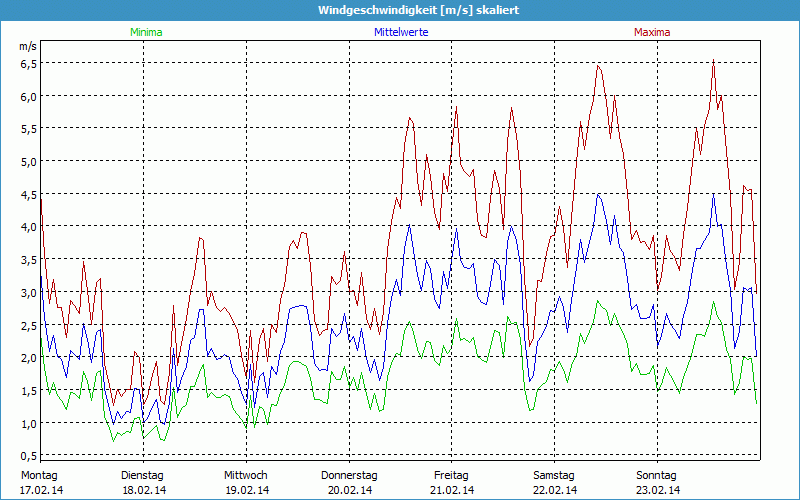This screenshot has width=800, height=500.
Task: Click the m/s unit label on the y-axis
Action: (x=28, y=47)
